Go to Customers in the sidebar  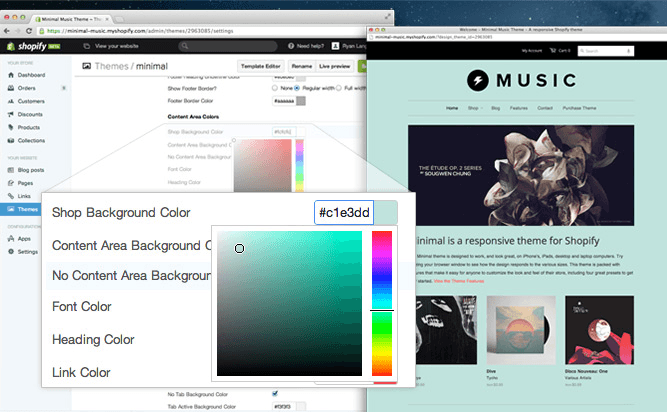pyautogui.click(x=30, y=101)
